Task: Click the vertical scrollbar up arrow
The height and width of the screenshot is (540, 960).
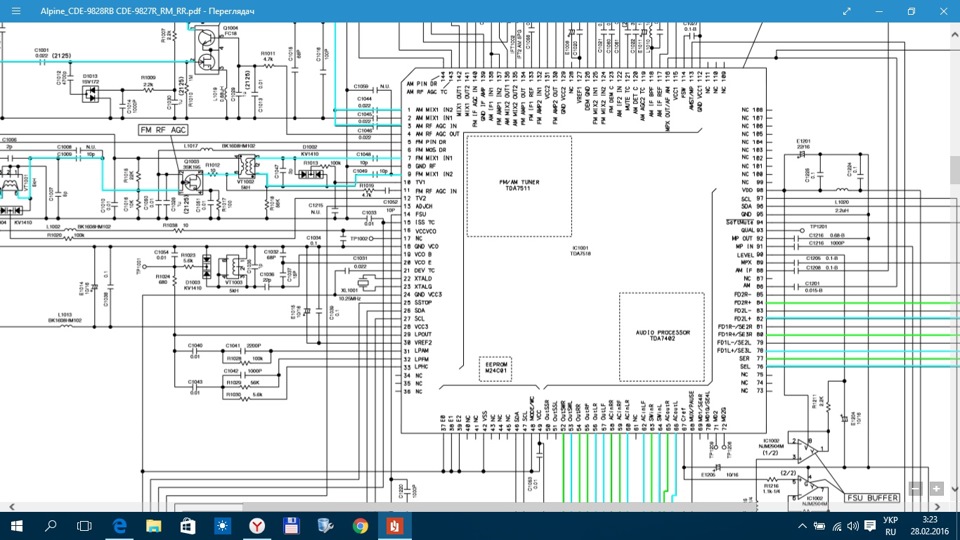Action: [954, 35]
